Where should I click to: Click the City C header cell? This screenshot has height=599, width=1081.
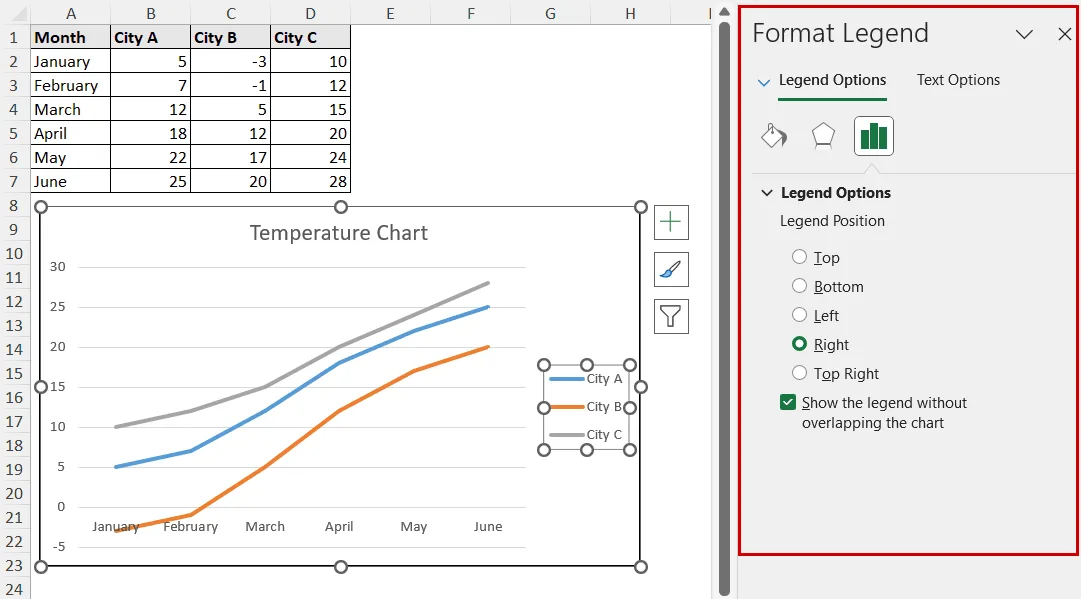tap(310, 37)
